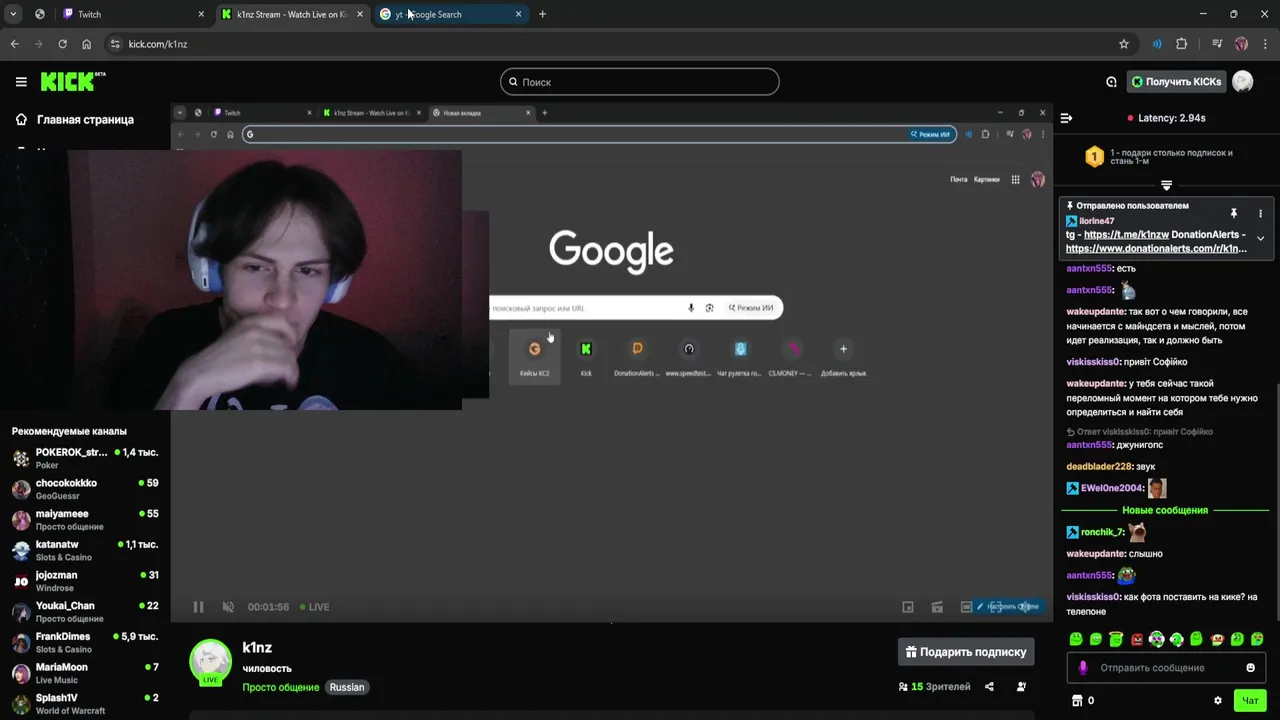Open the emoji picker in the message box

1250,668
